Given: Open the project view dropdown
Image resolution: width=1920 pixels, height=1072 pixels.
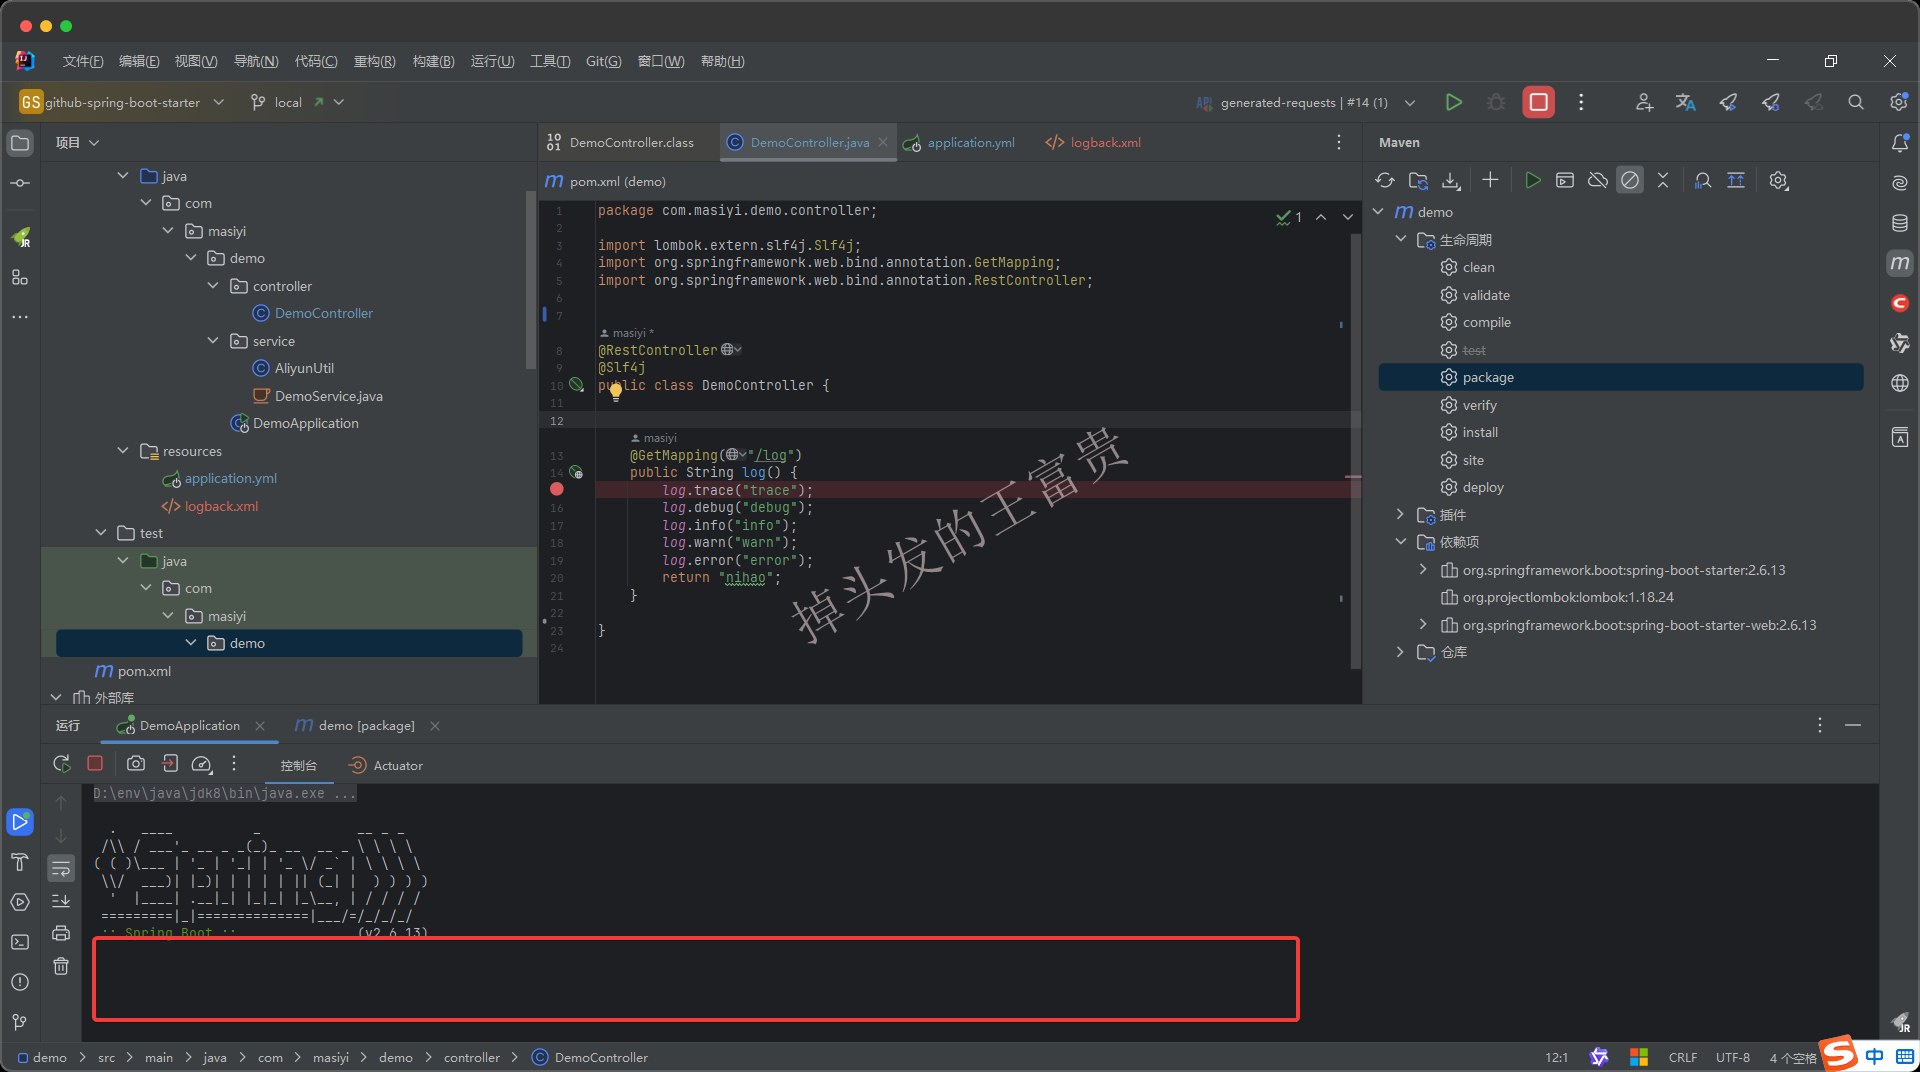Looking at the screenshot, I should coord(77,143).
